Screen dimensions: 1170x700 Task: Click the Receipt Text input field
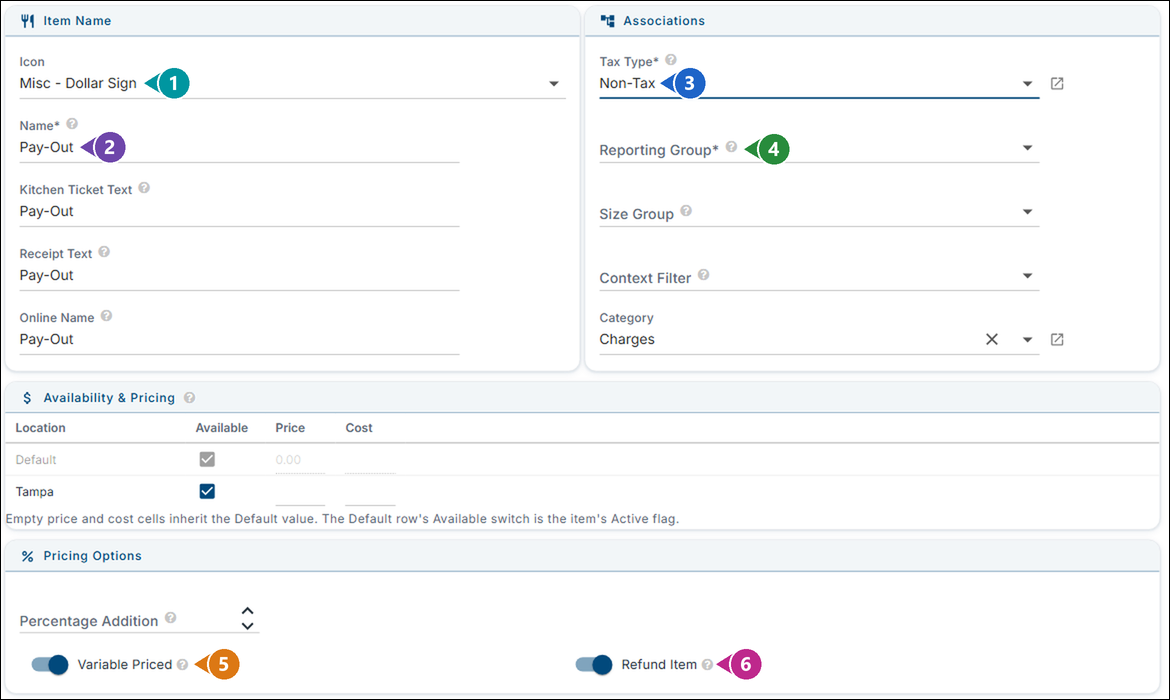239,275
